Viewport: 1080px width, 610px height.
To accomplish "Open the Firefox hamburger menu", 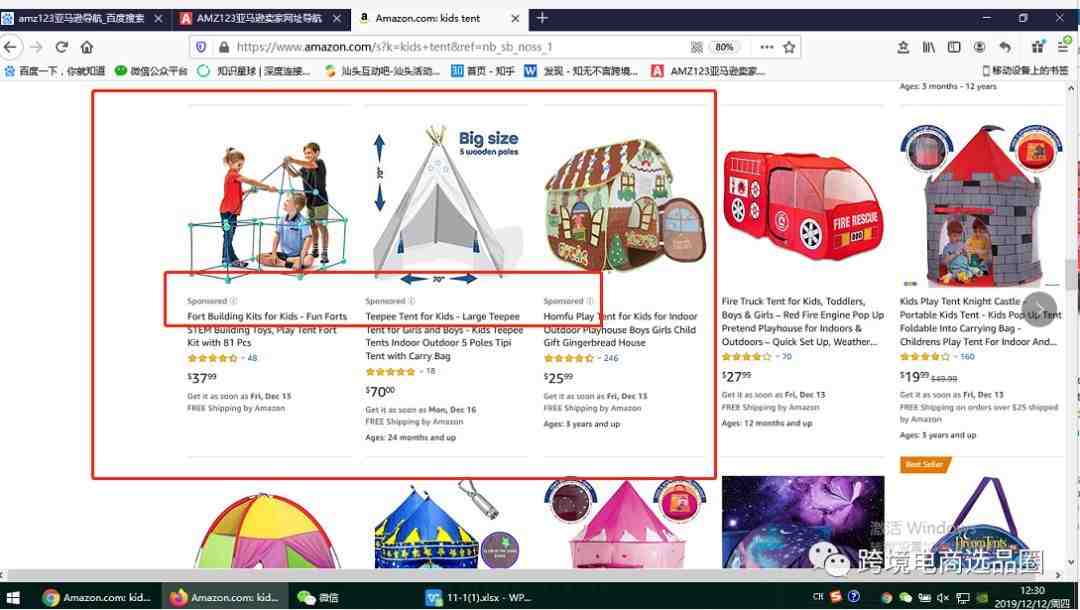I will pyautogui.click(x=1063, y=47).
